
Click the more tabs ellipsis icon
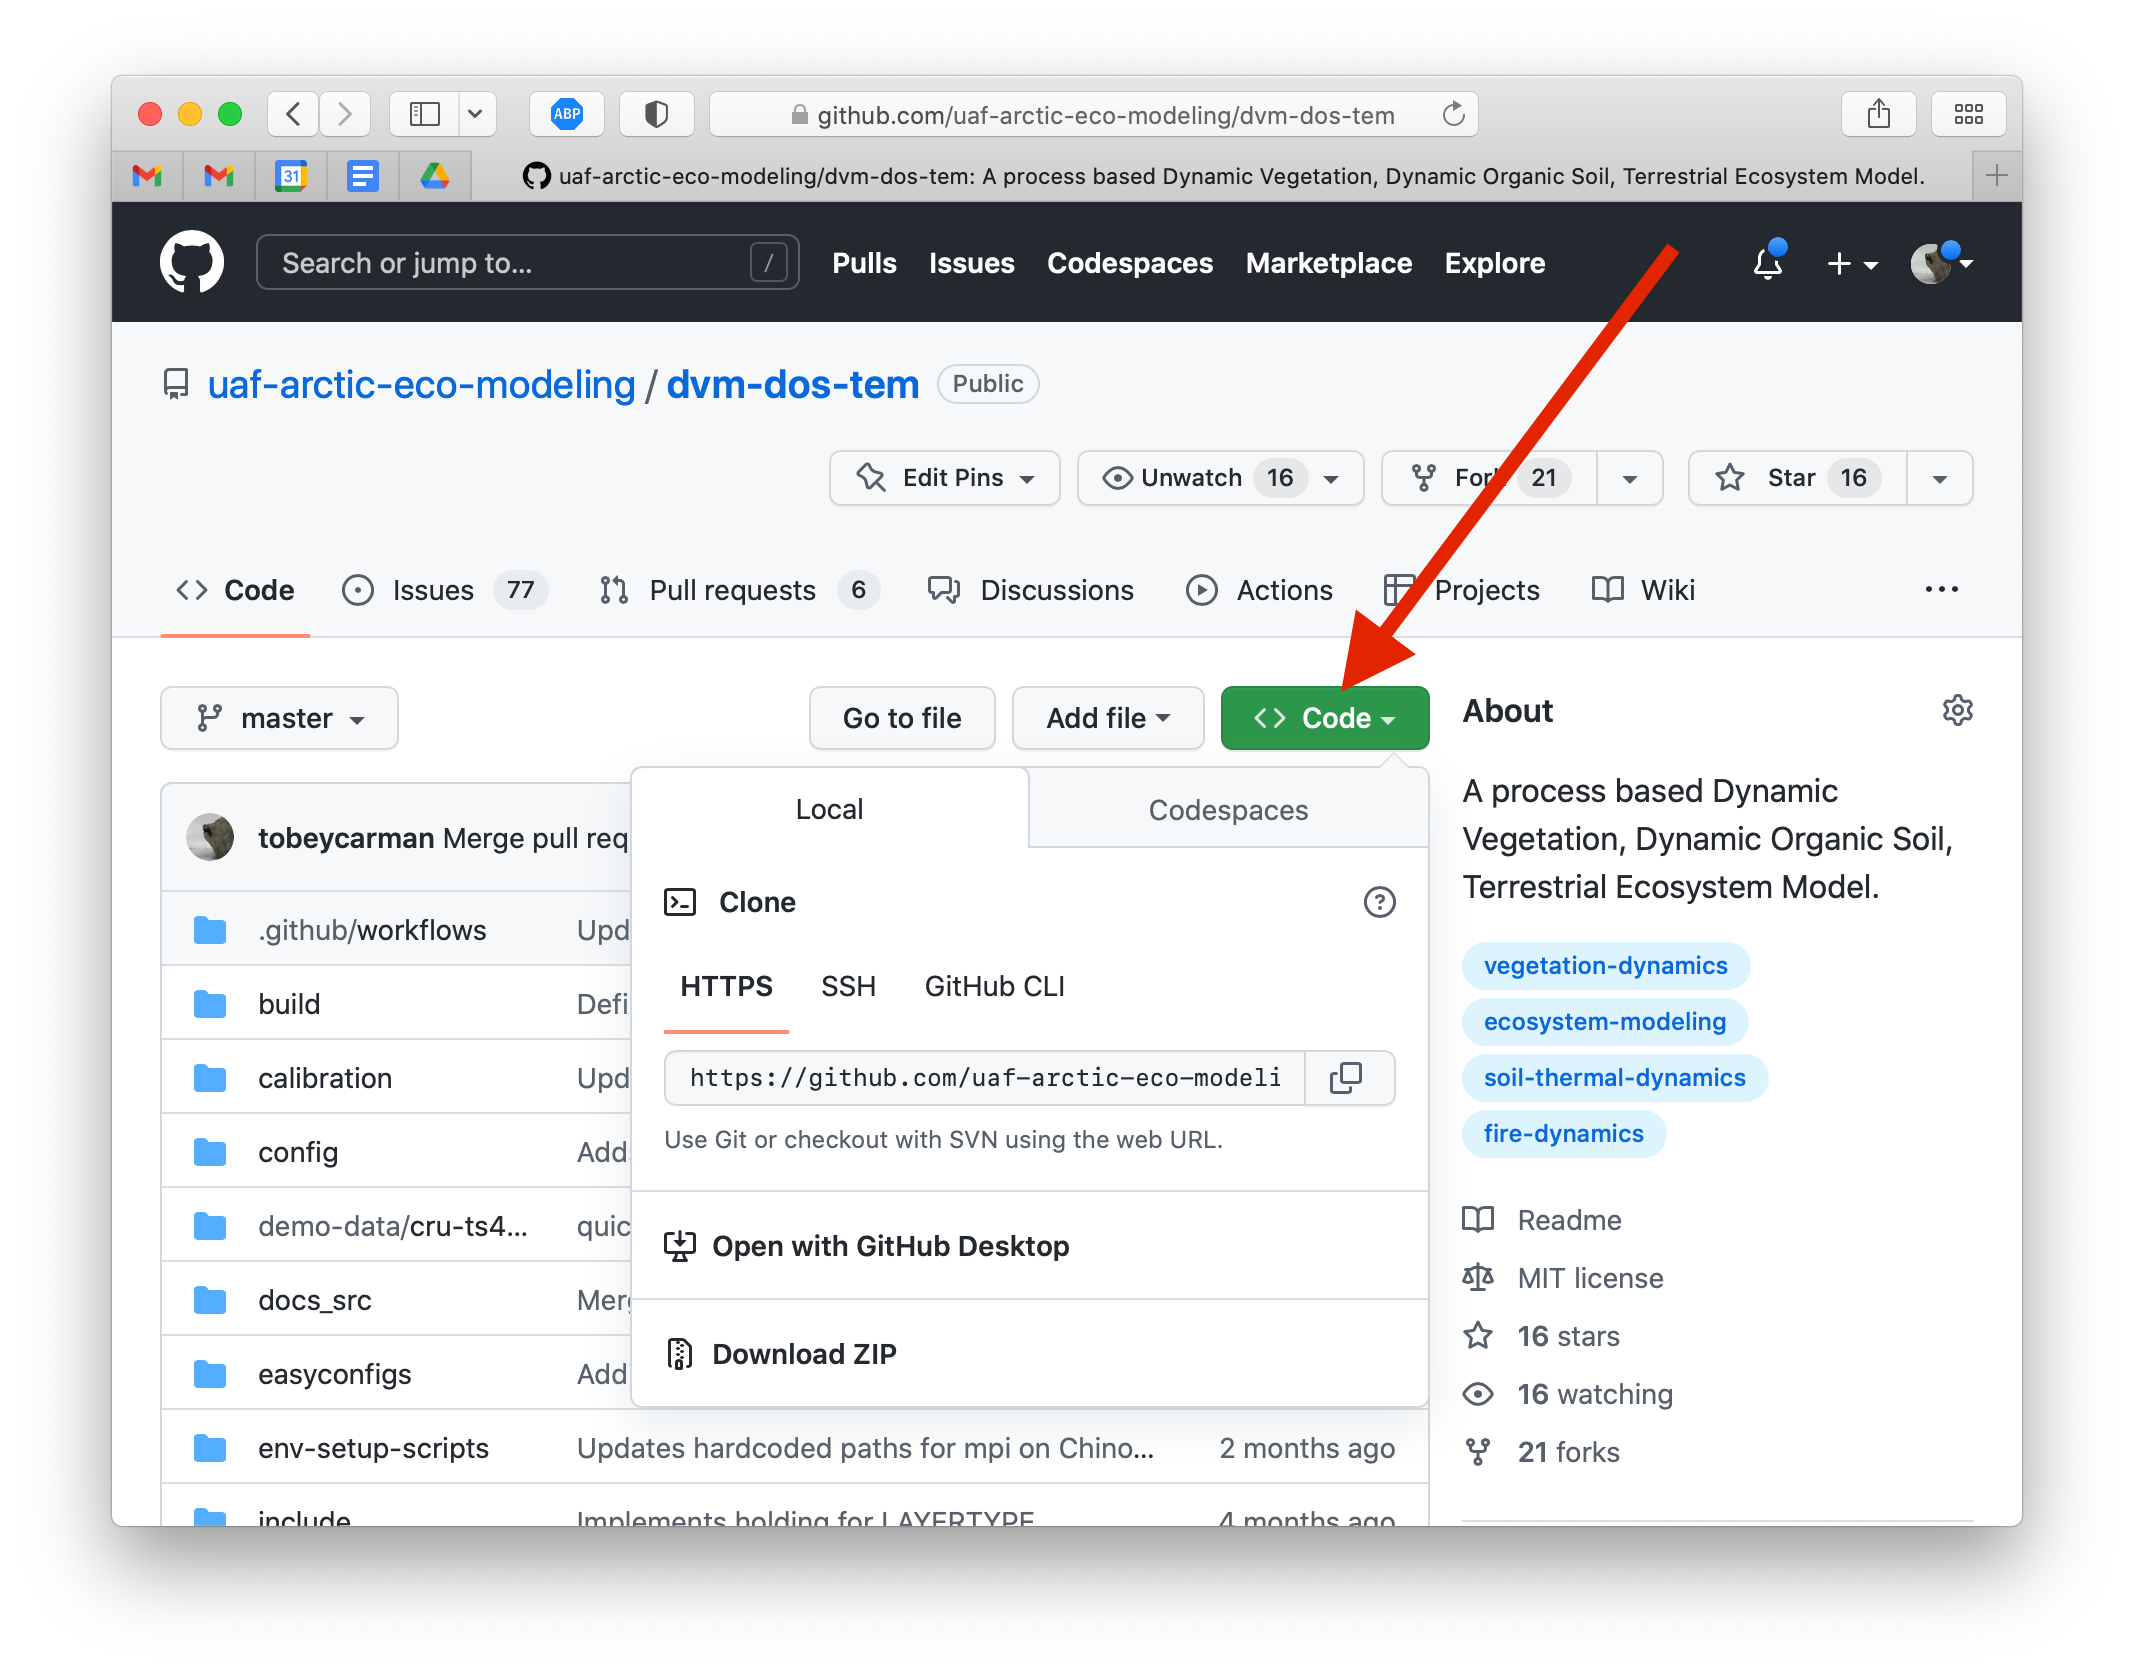[x=1941, y=590]
